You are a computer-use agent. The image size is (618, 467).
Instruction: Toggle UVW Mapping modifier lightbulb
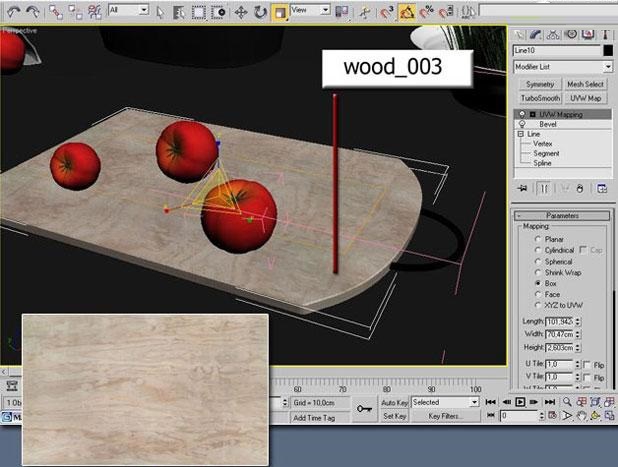522,114
